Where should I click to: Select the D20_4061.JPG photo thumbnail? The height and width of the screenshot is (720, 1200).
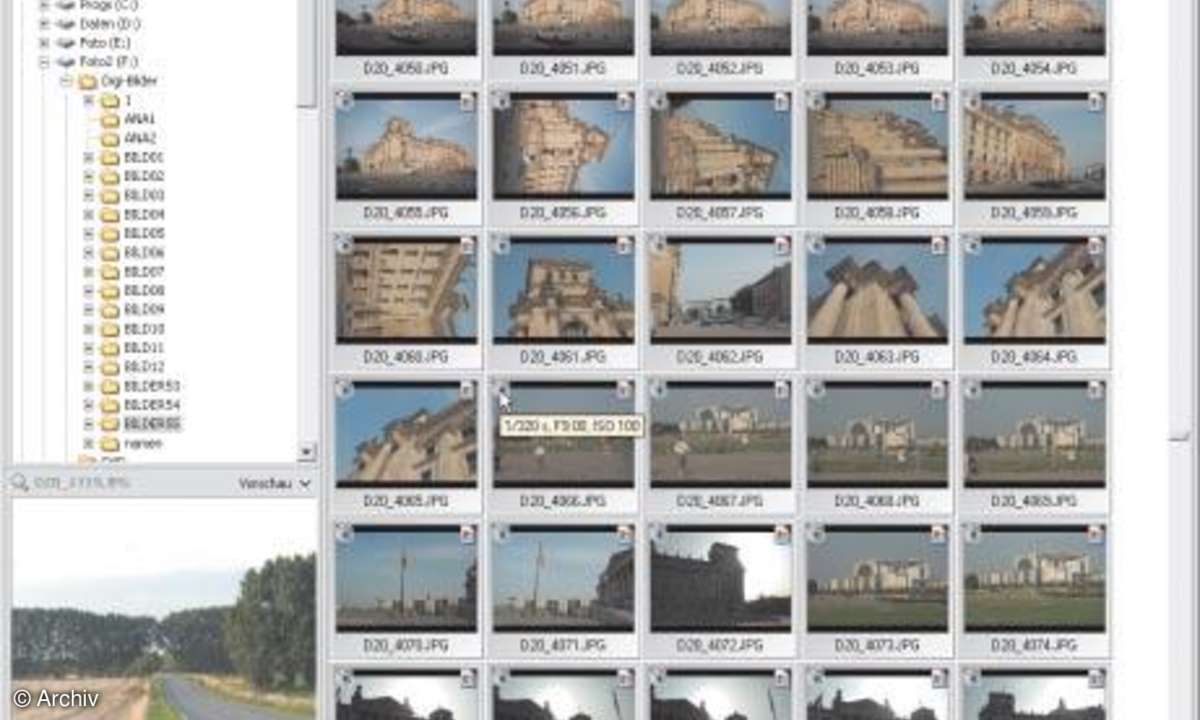563,290
